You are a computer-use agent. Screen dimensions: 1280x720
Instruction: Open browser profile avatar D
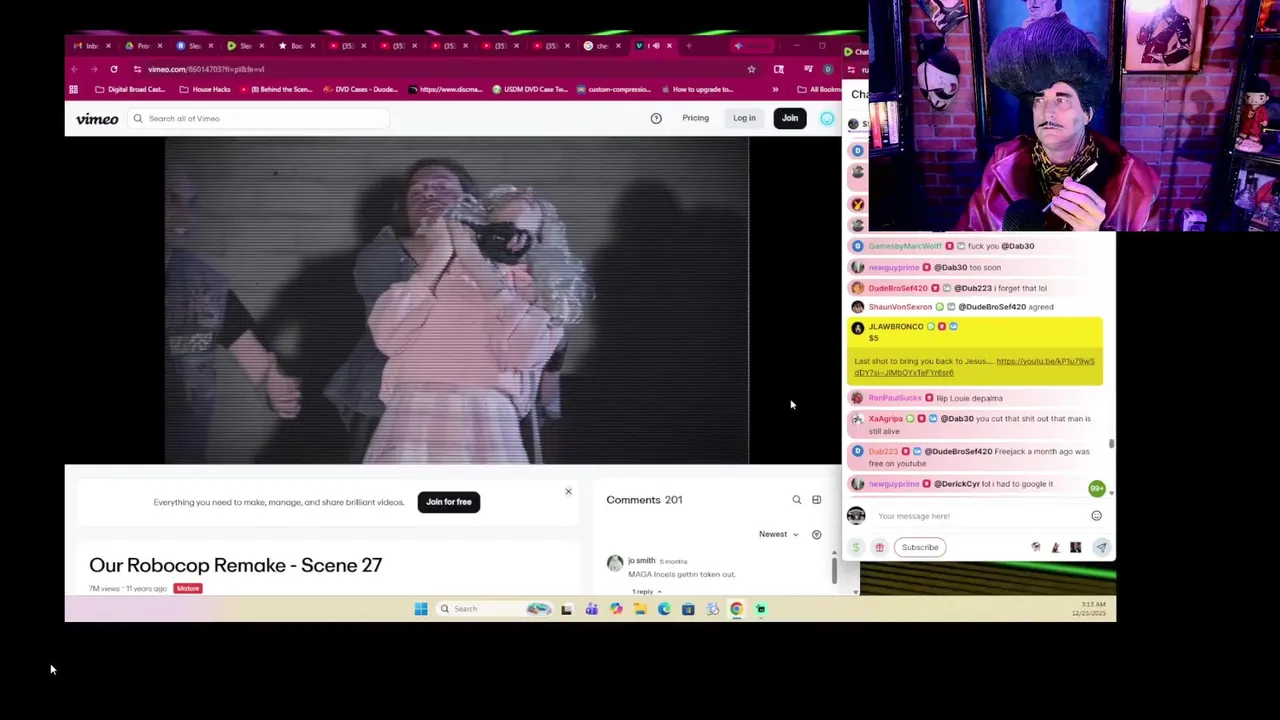(x=827, y=69)
